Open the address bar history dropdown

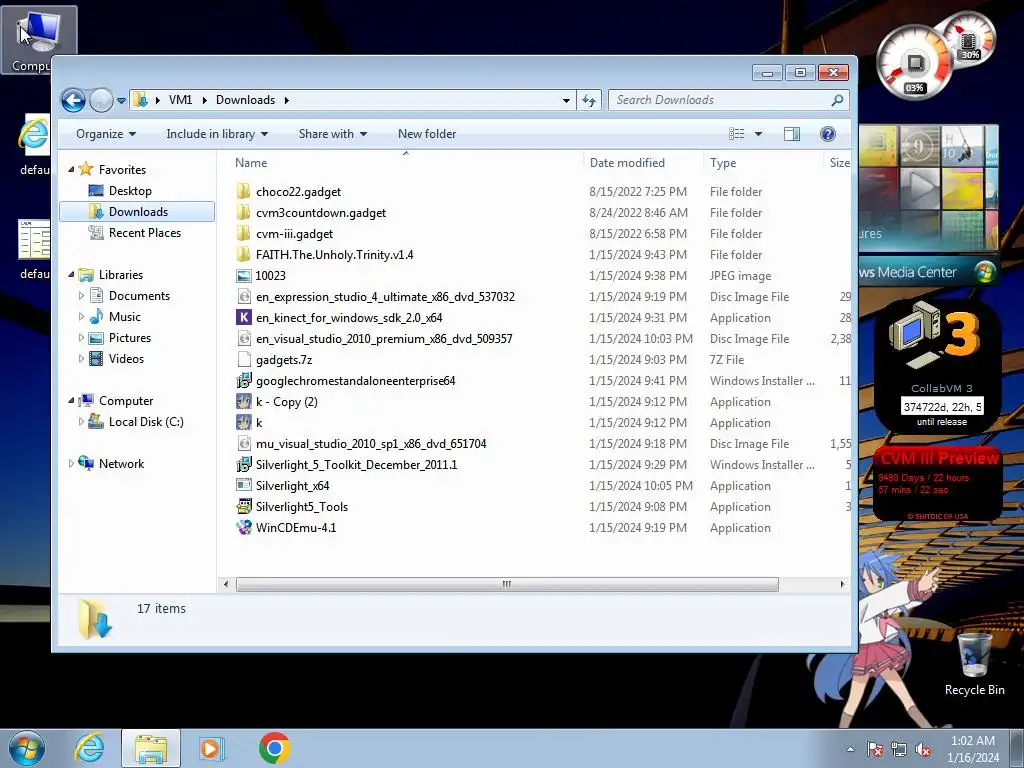566,100
